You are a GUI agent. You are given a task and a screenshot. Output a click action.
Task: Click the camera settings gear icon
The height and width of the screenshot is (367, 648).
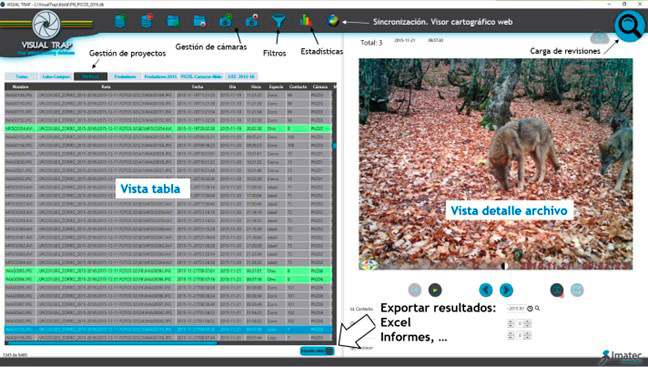(x=252, y=20)
